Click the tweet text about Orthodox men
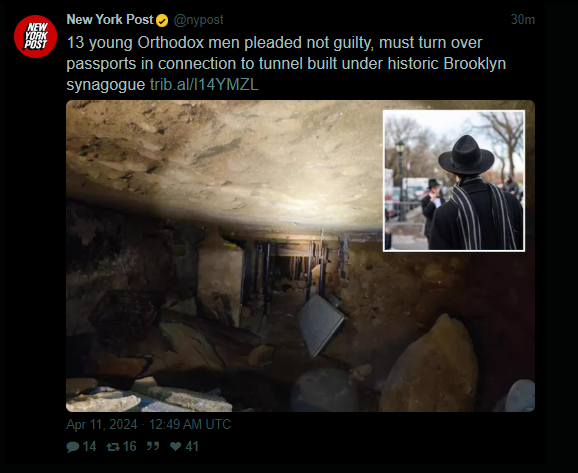 point(286,63)
